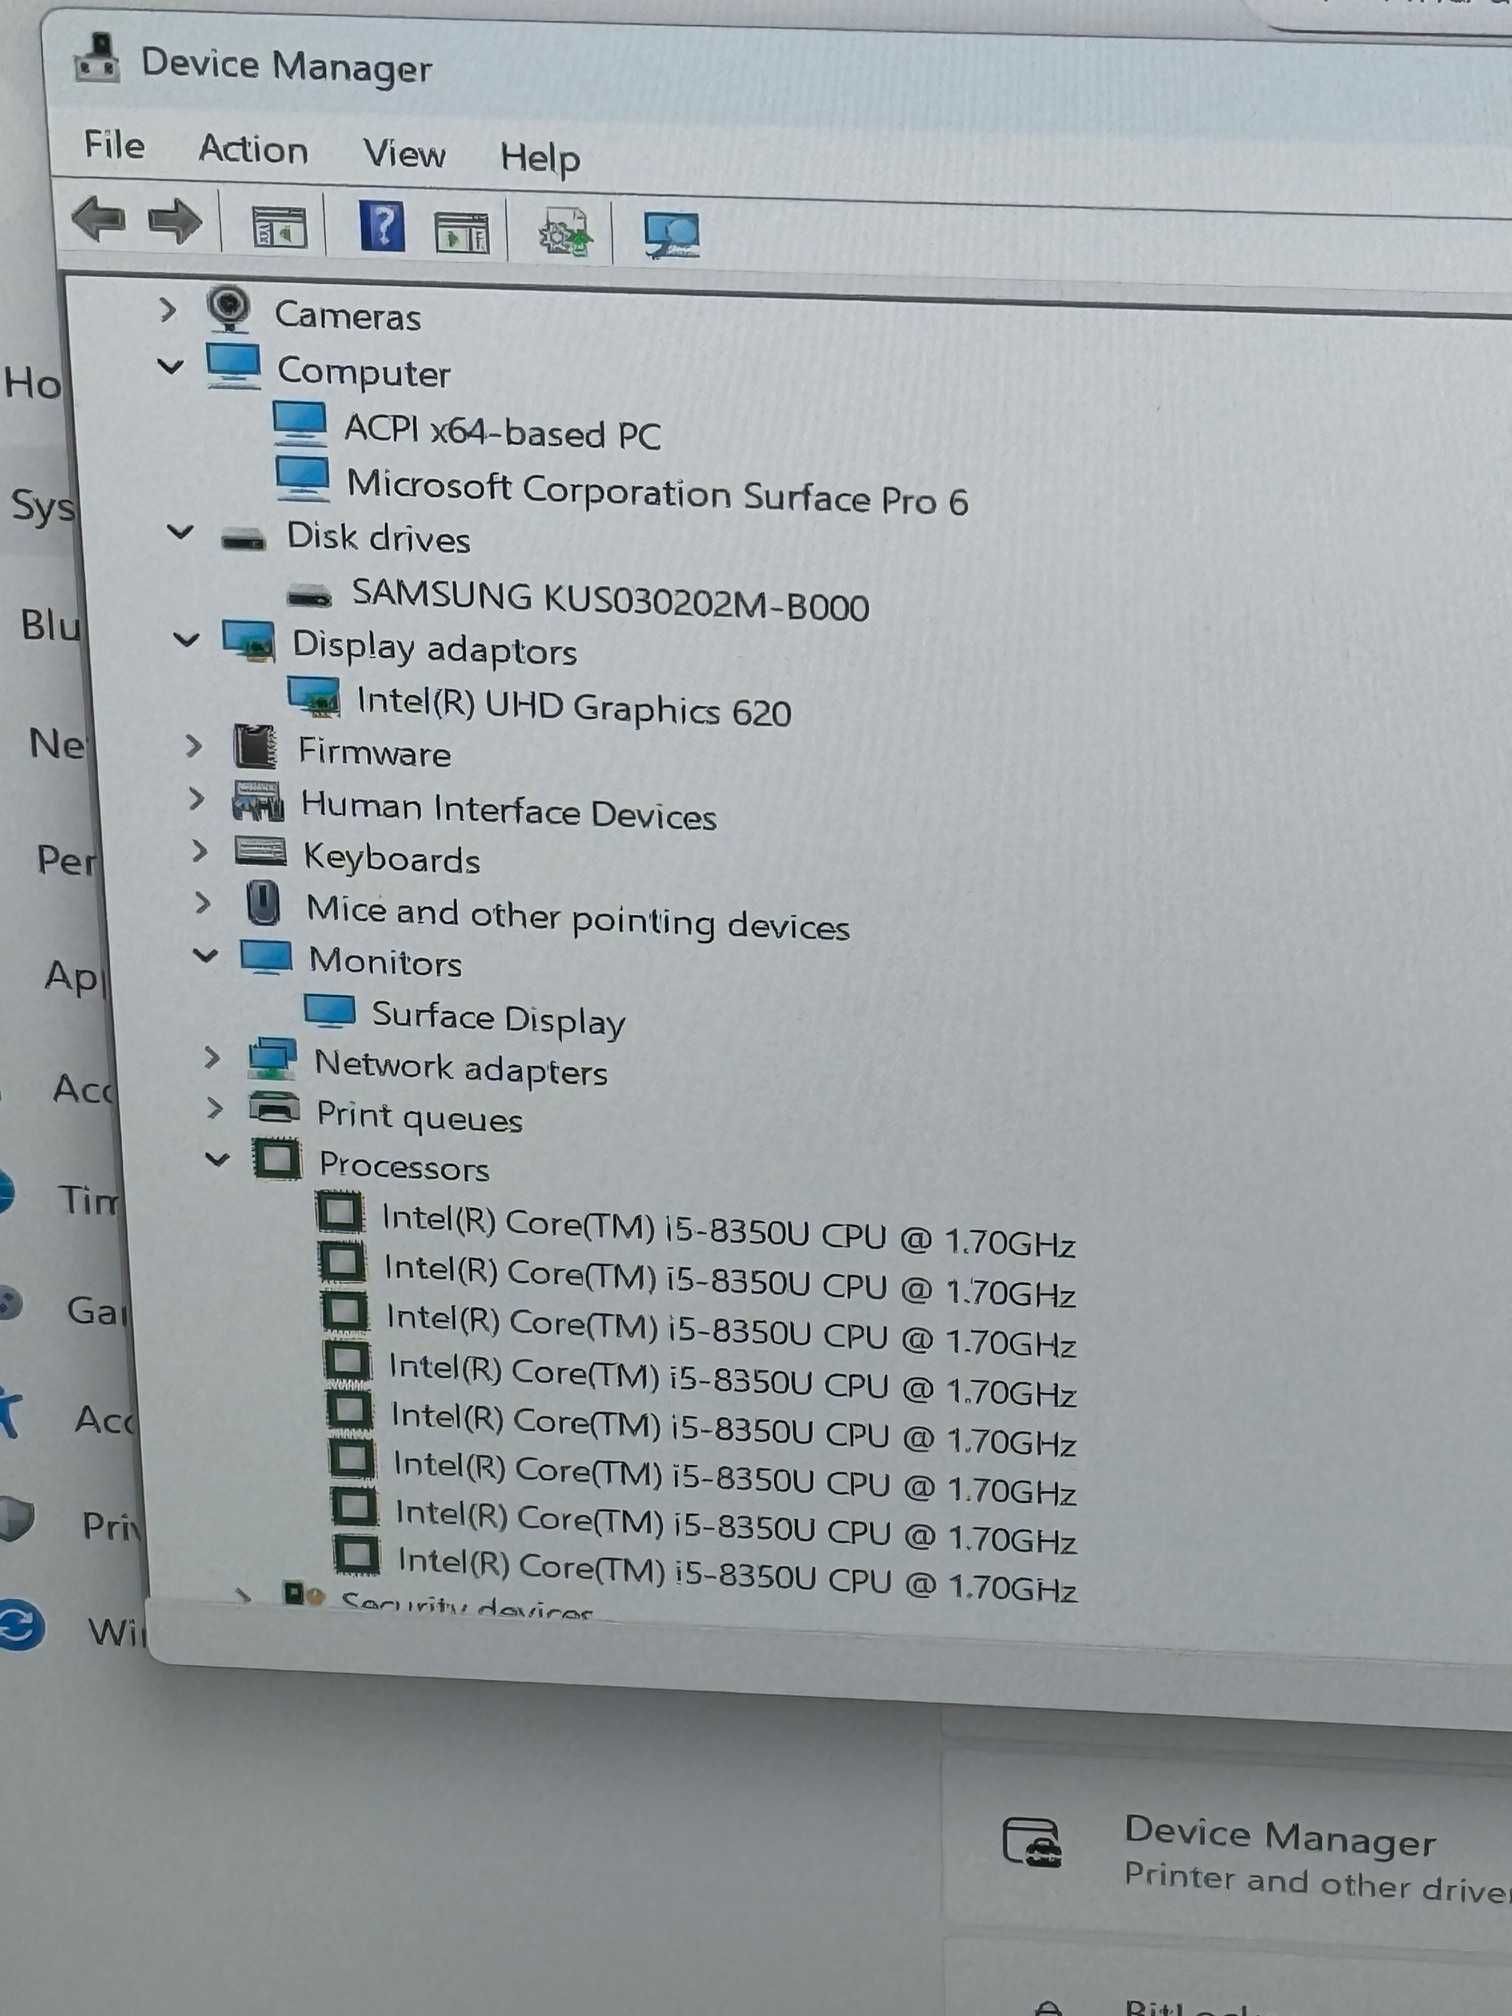
Task: Click the mouse icon beside Mice and other pointing devices
Action: pyautogui.click(x=263, y=904)
